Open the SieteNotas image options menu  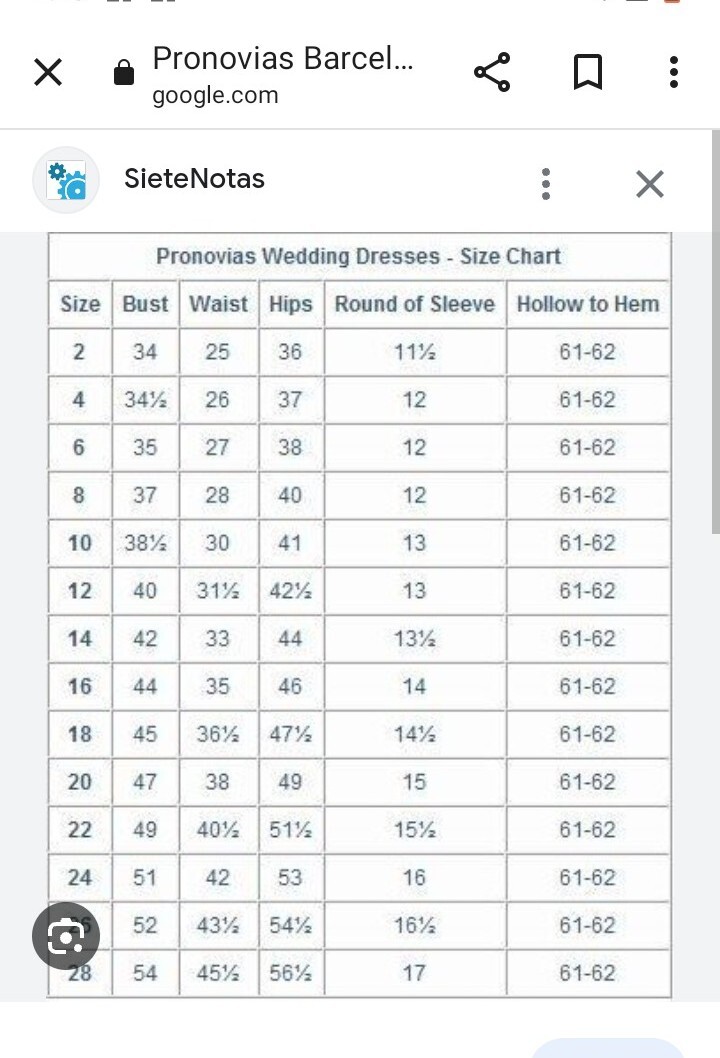pyautogui.click(x=545, y=183)
